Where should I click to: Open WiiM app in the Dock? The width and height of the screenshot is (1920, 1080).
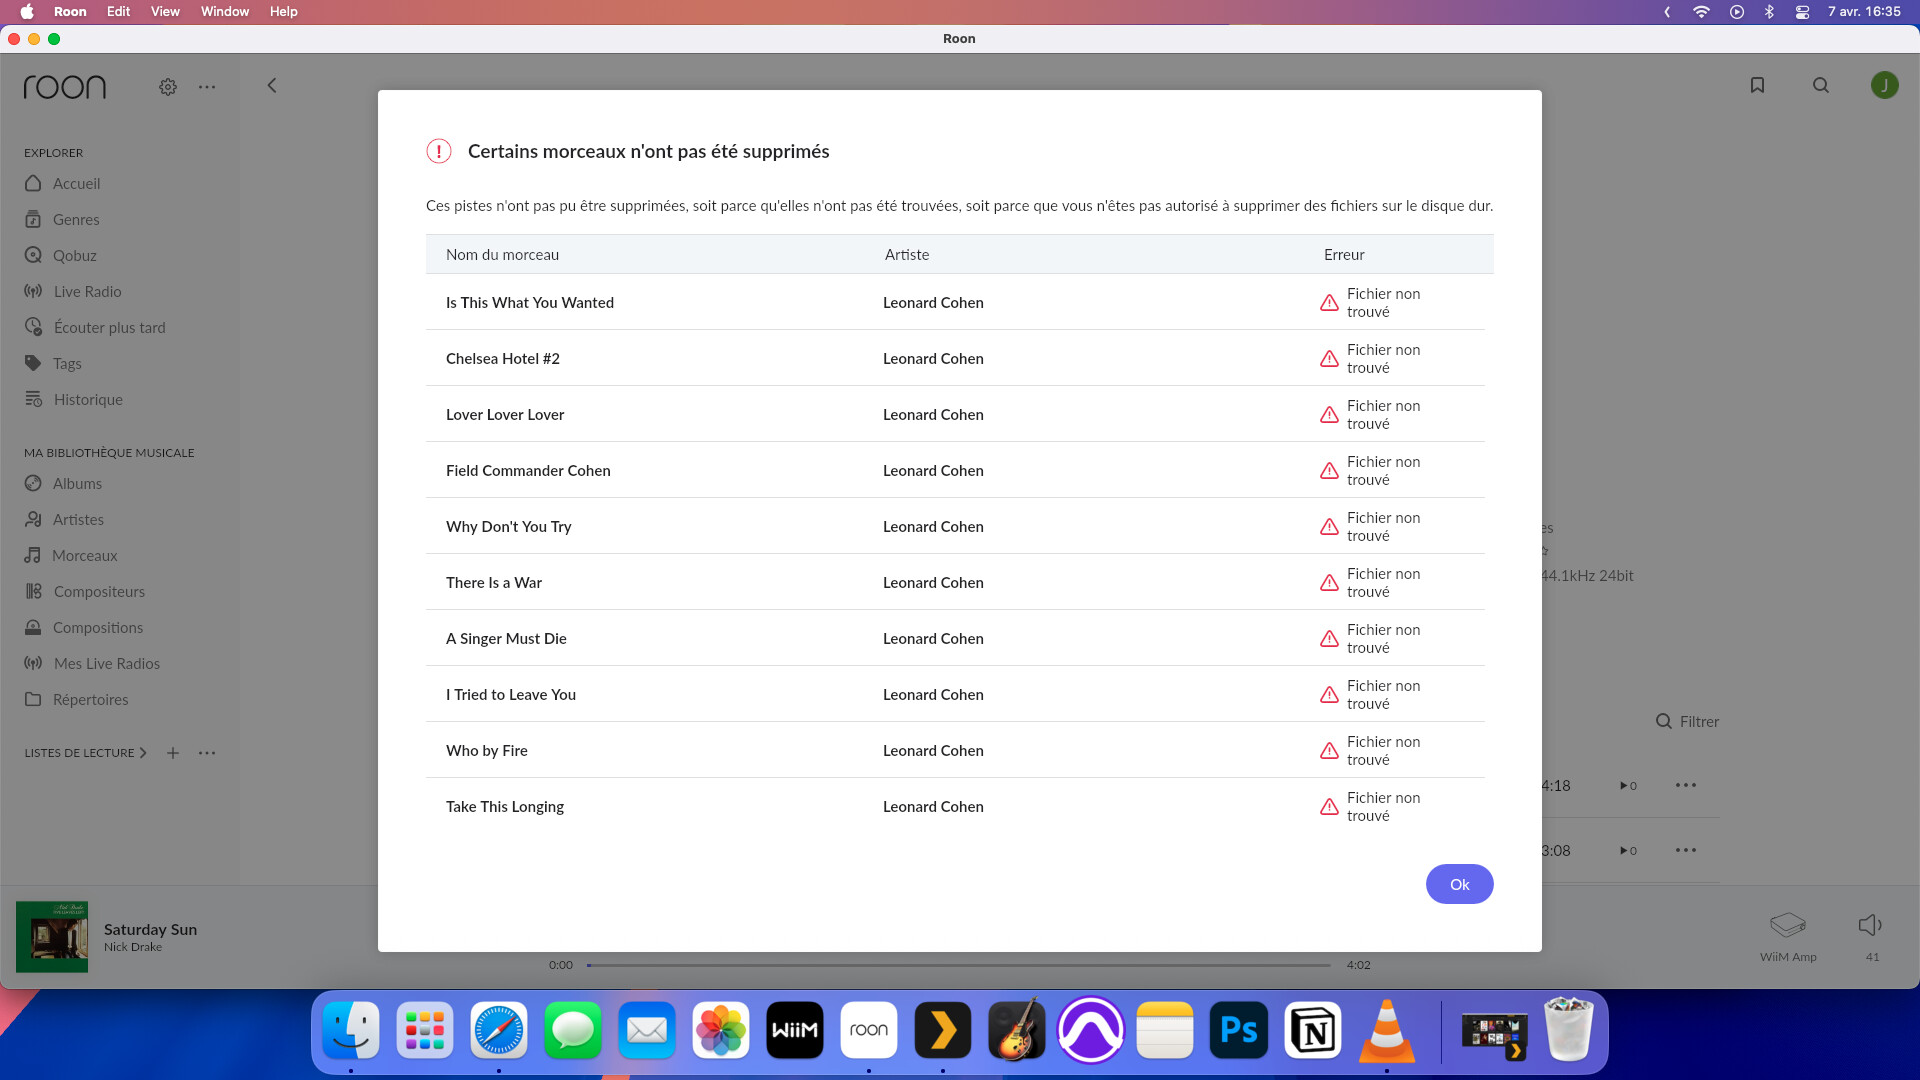(x=795, y=1030)
